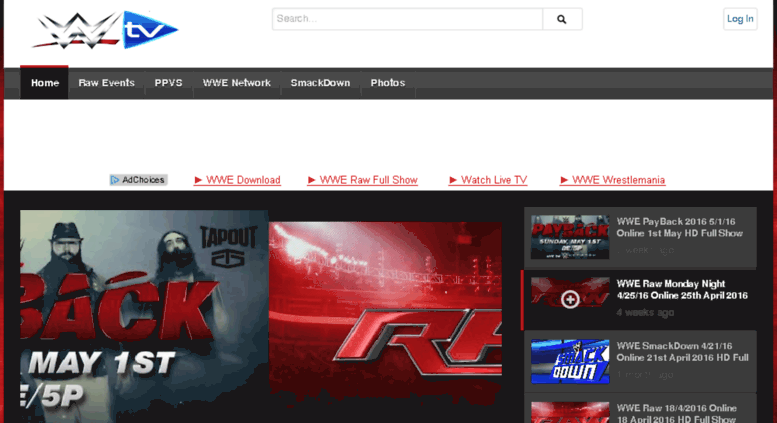This screenshot has height=423, width=777.
Task: Open the Payback May 1st featured banner
Action: 144,317
